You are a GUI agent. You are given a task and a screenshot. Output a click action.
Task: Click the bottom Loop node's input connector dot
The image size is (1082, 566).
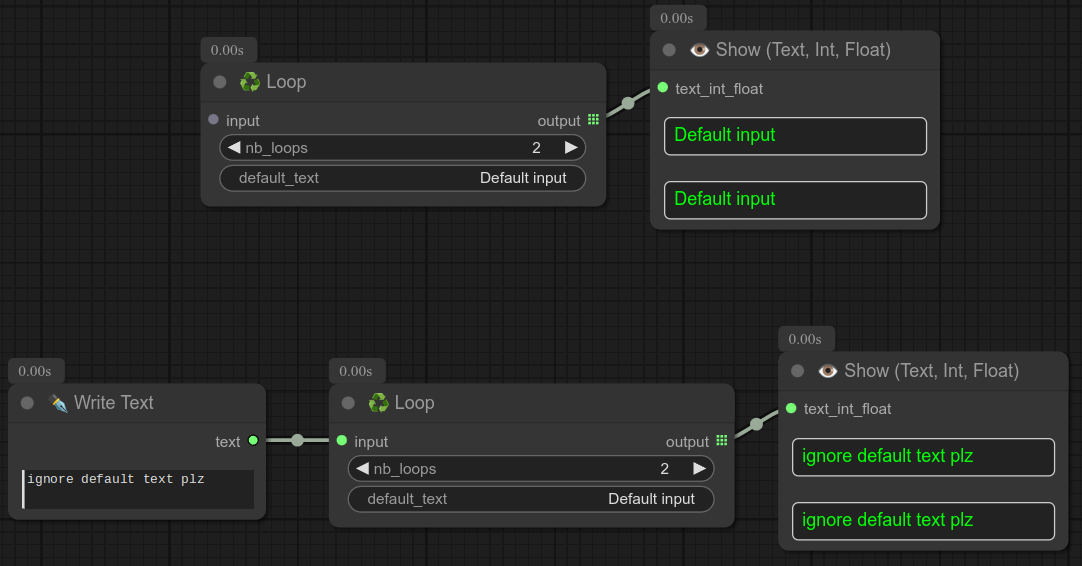(342, 441)
